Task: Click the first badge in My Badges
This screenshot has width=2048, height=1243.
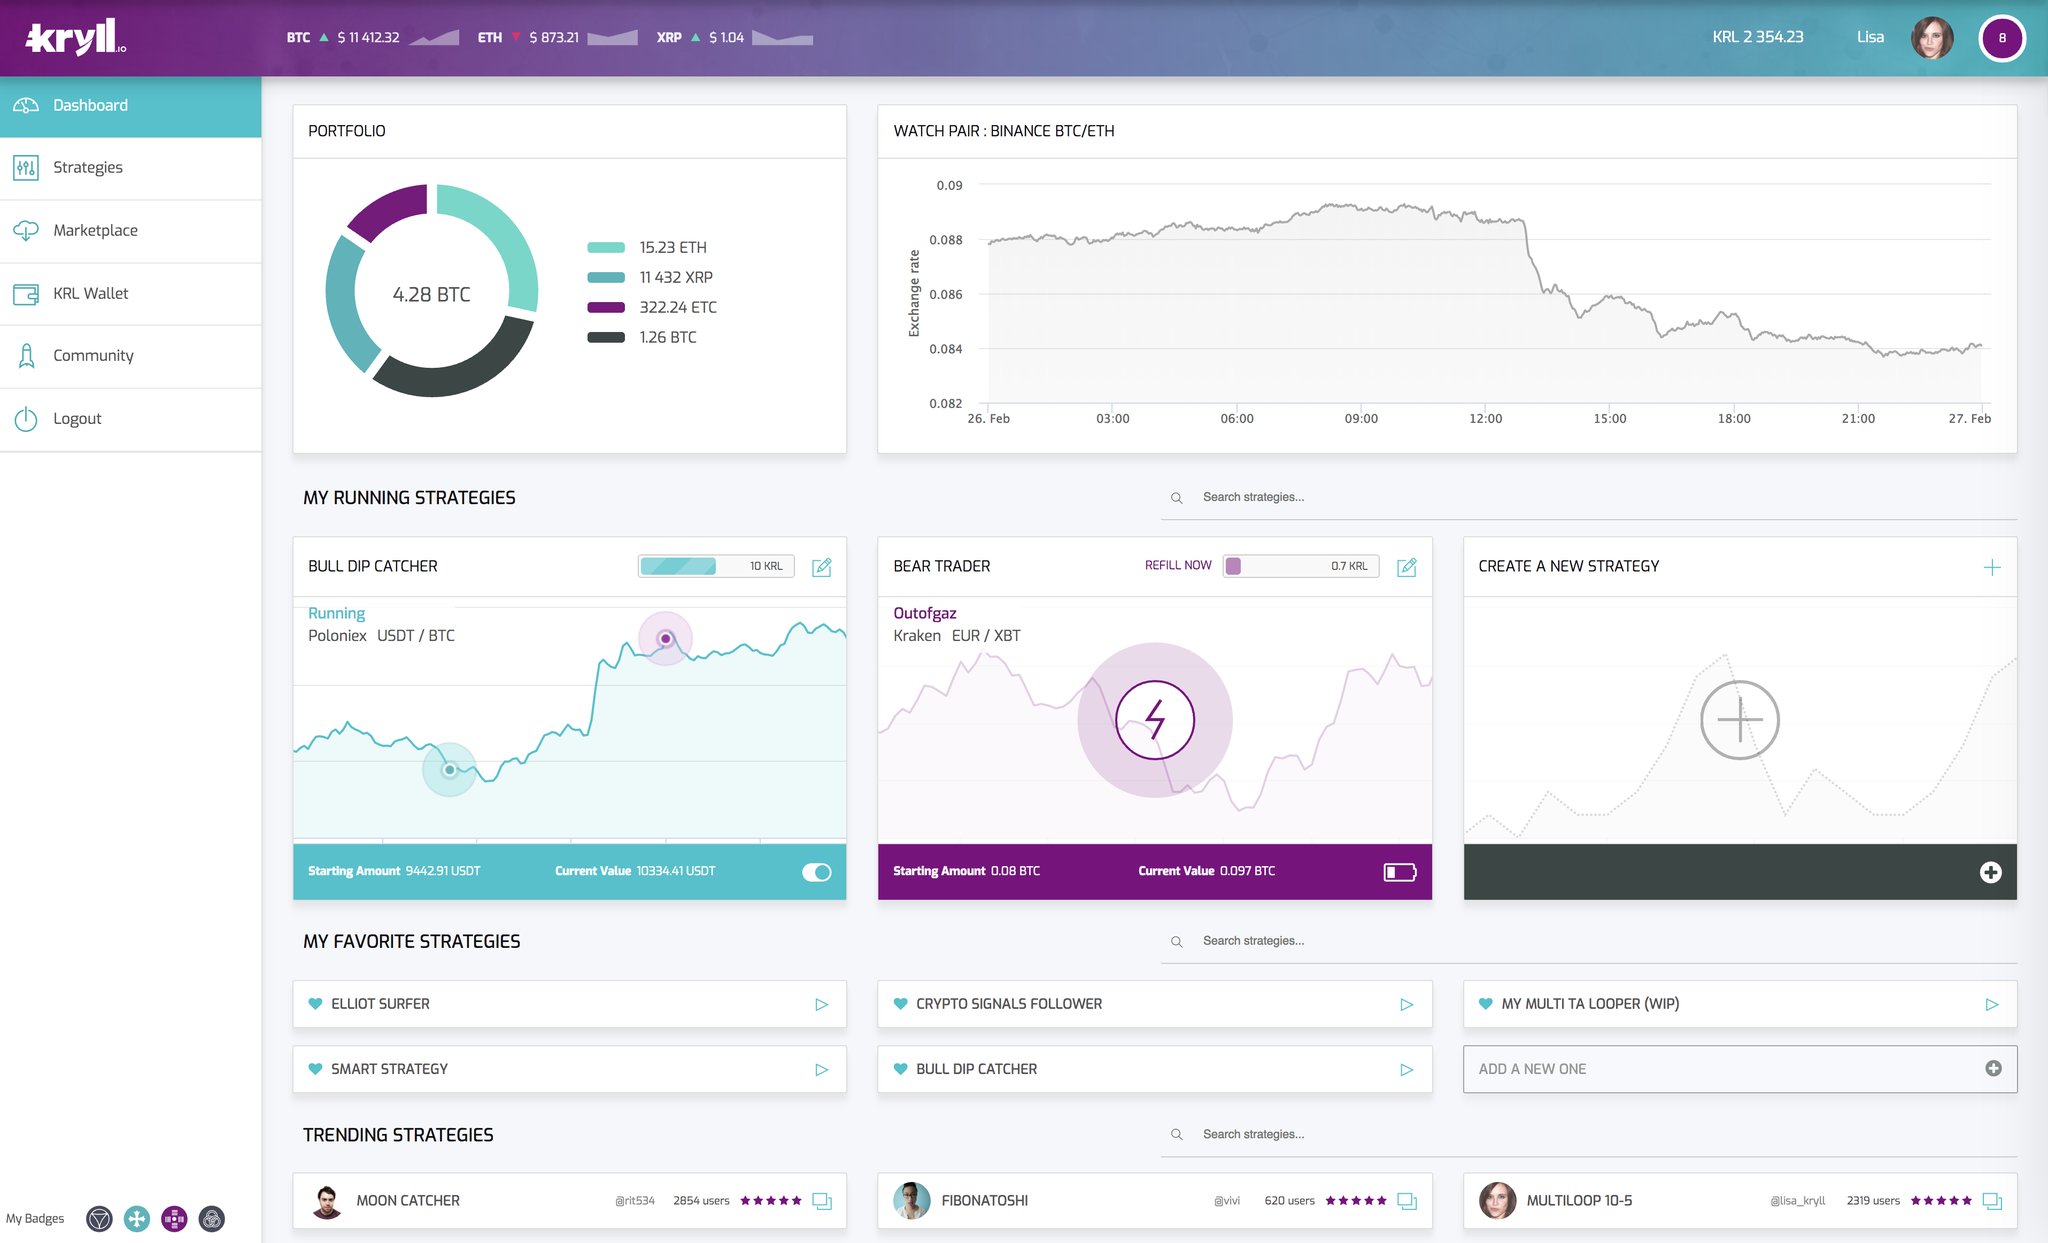Action: click(x=99, y=1219)
